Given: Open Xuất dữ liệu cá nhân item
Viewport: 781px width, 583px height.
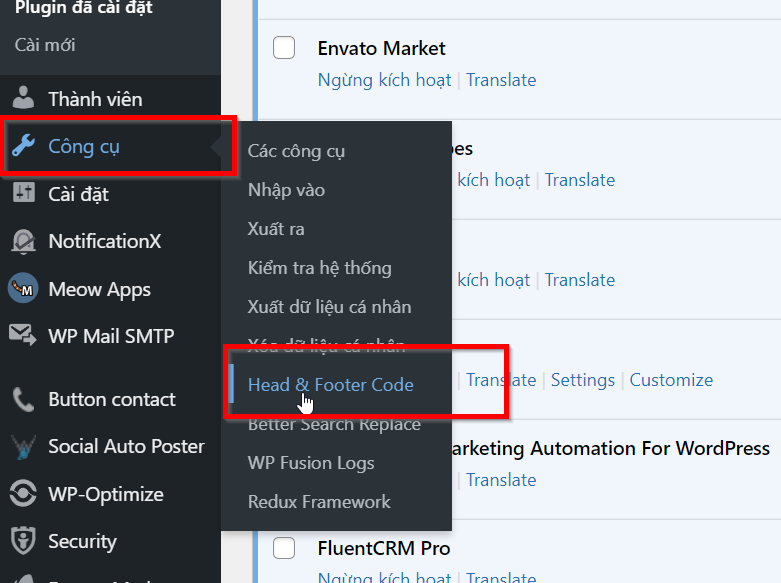Looking at the screenshot, I should coord(330,306).
